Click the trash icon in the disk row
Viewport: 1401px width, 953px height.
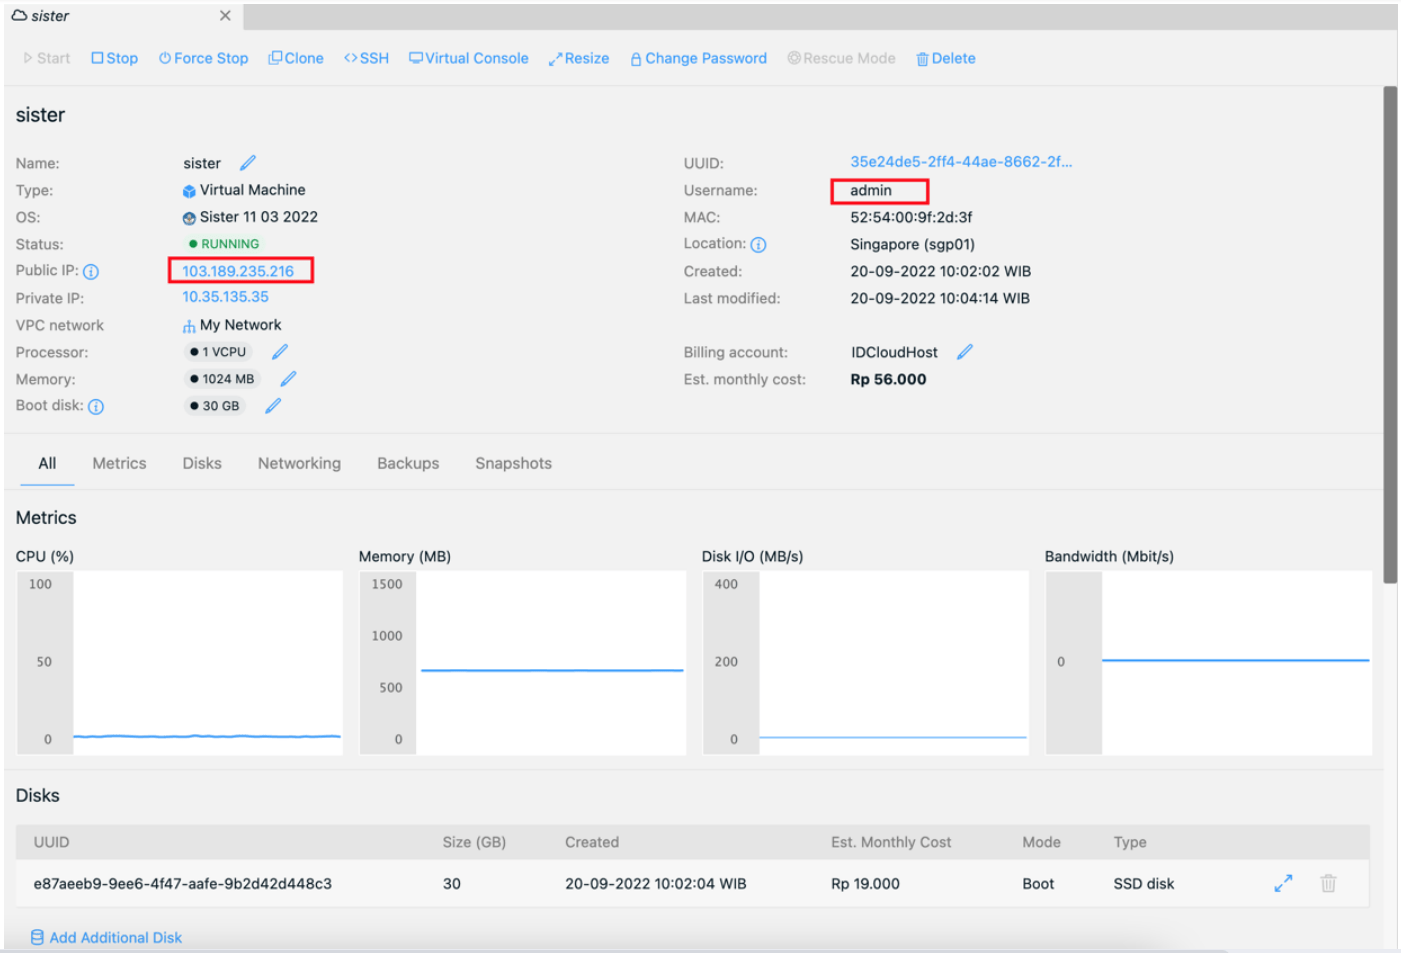coord(1328,884)
